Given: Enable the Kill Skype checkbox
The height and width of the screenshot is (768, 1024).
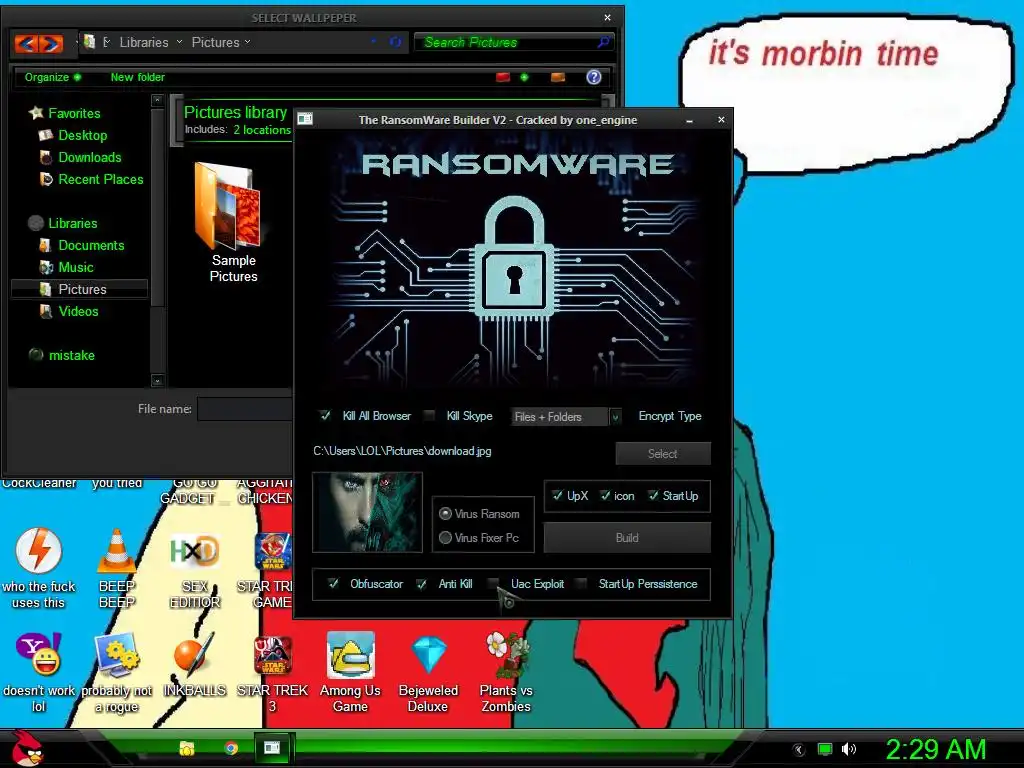Looking at the screenshot, I should [428, 415].
